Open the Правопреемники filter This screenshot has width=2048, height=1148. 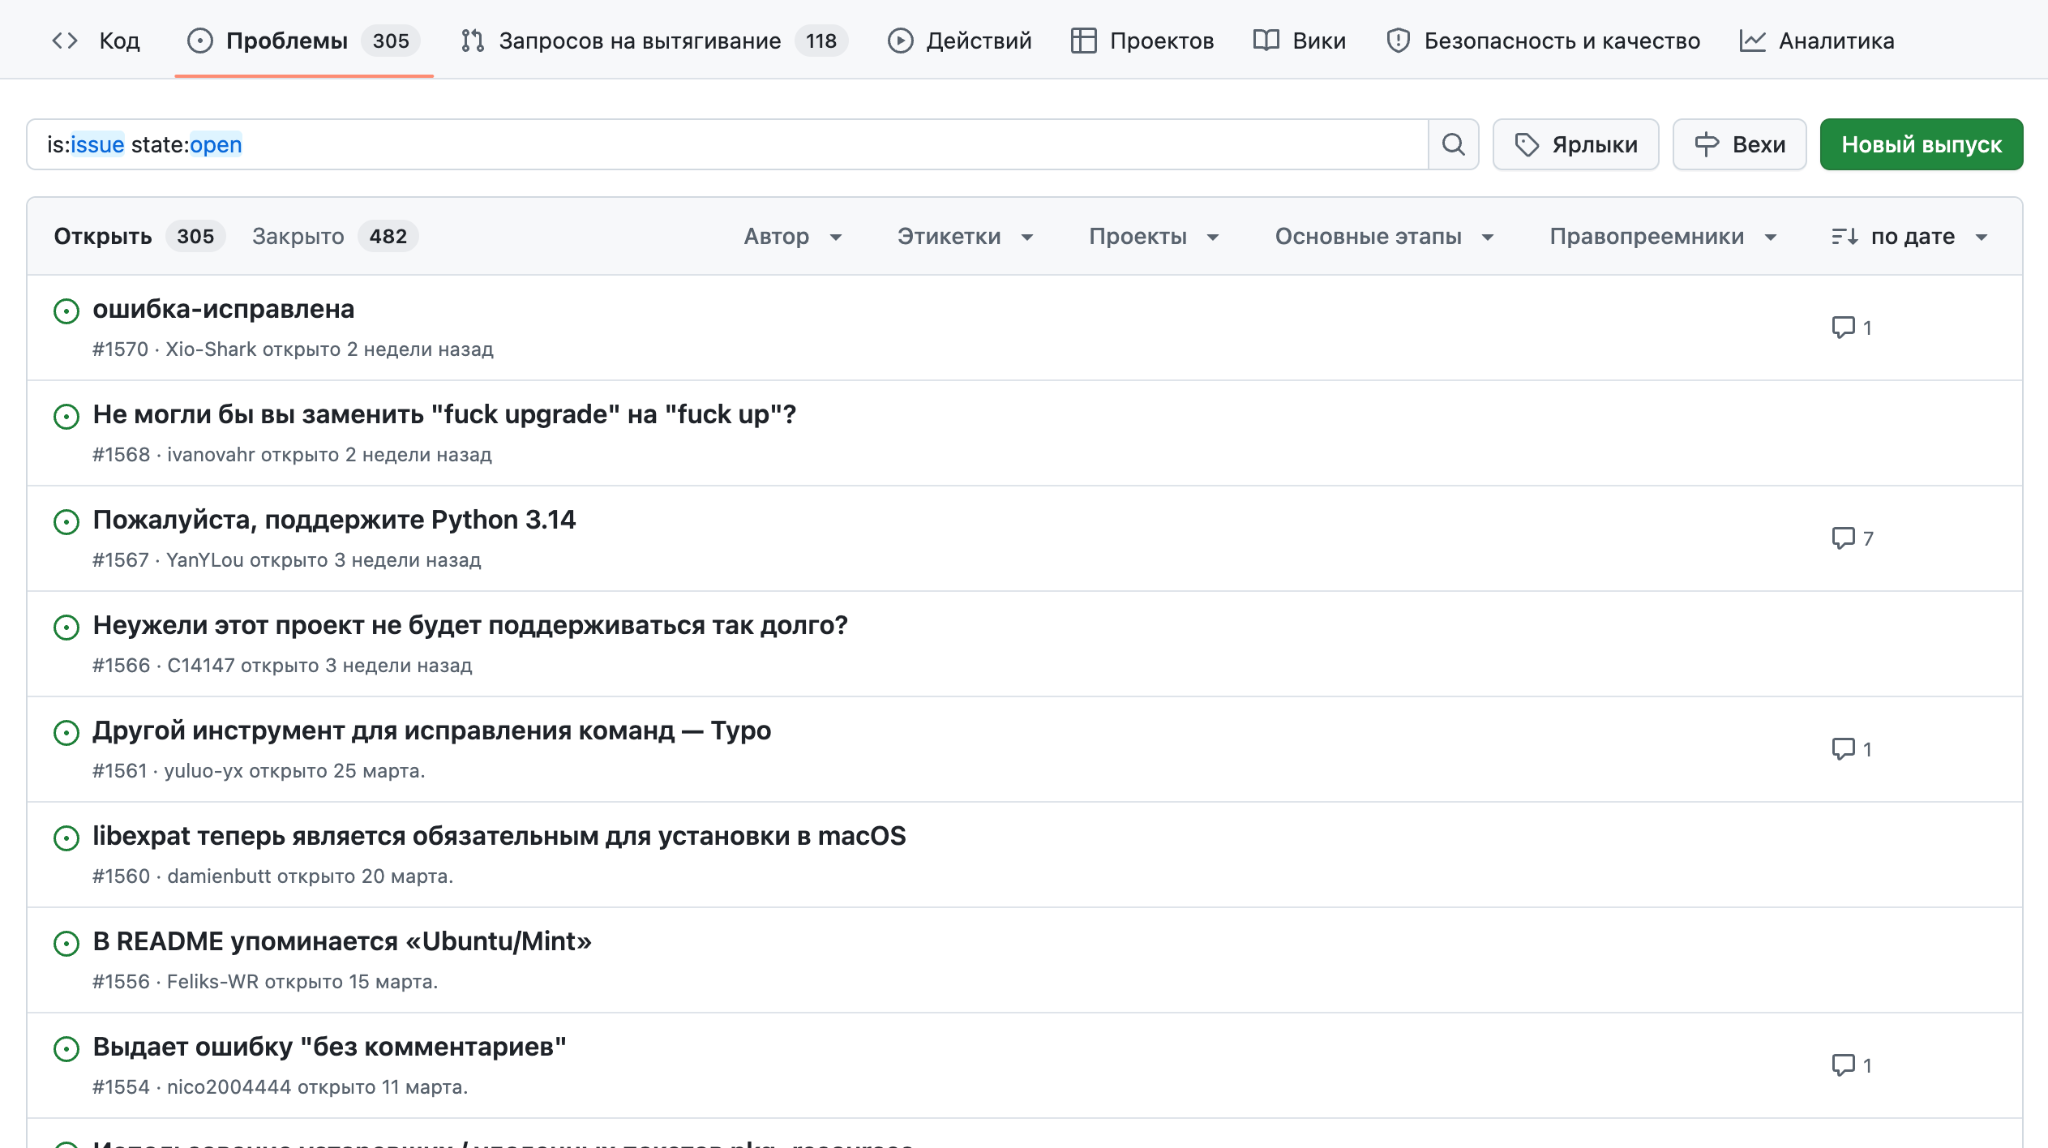pos(1660,236)
